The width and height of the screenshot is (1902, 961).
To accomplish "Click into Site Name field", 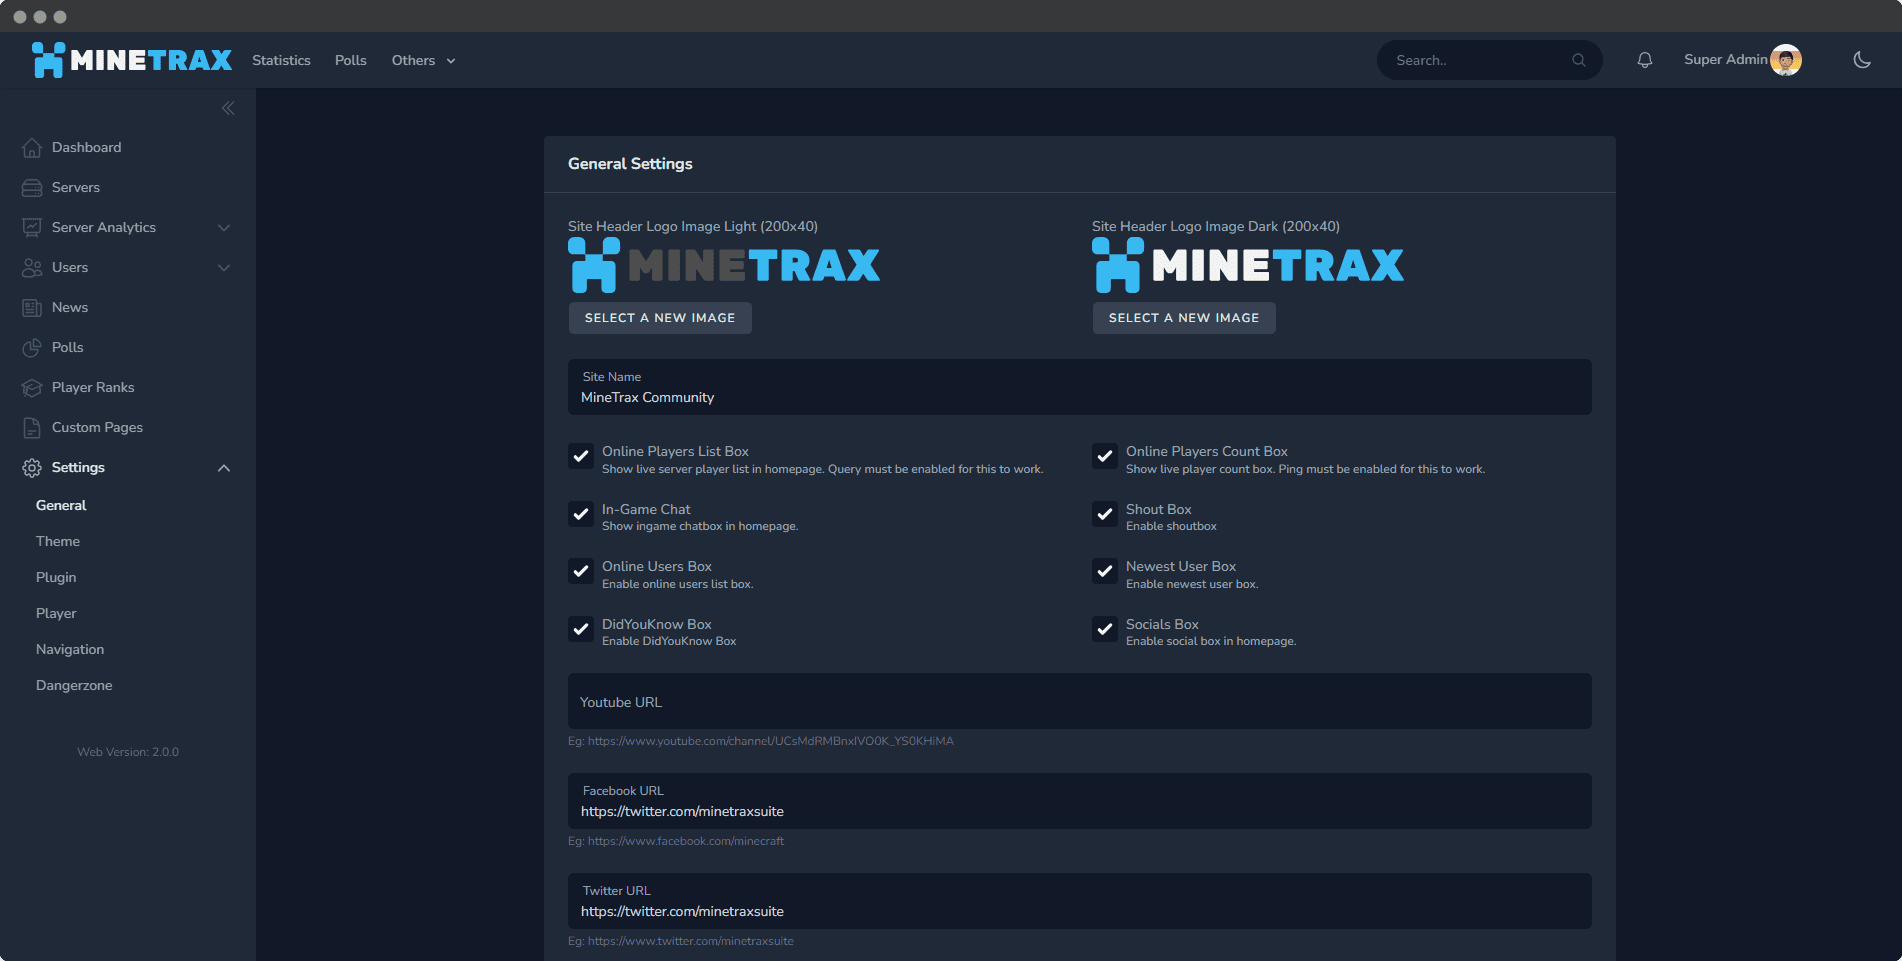I will pyautogui.click(x=1080, y=387).
